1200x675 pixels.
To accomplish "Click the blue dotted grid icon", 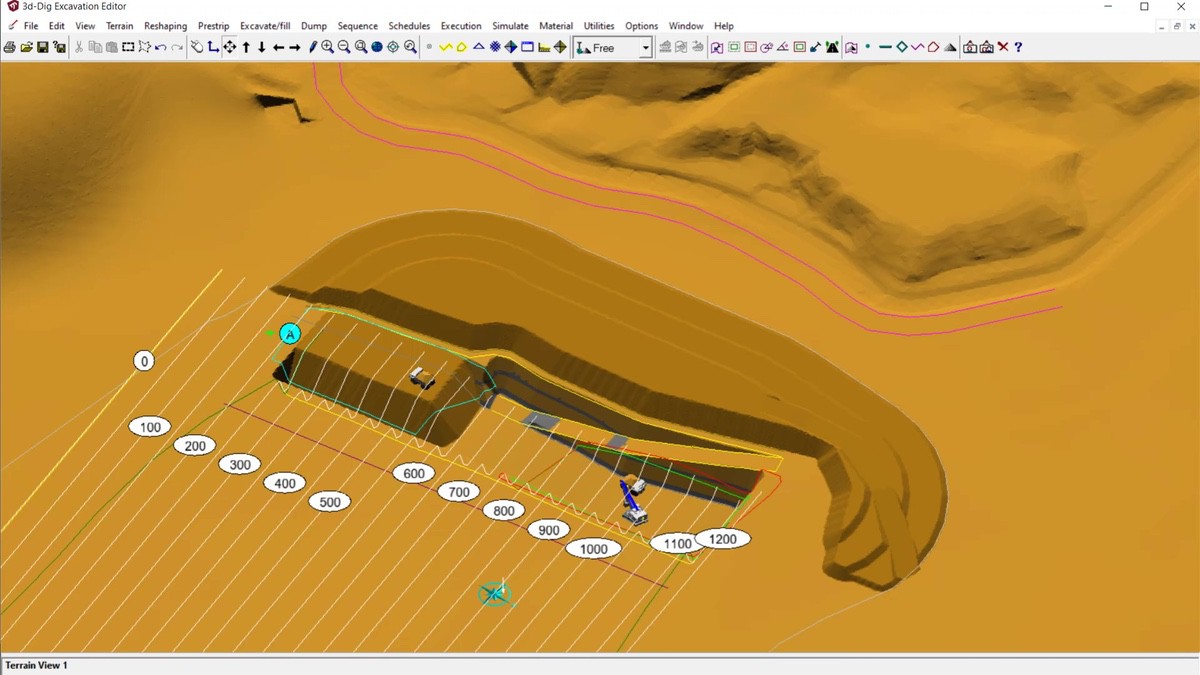I will [x=495, y=47].
